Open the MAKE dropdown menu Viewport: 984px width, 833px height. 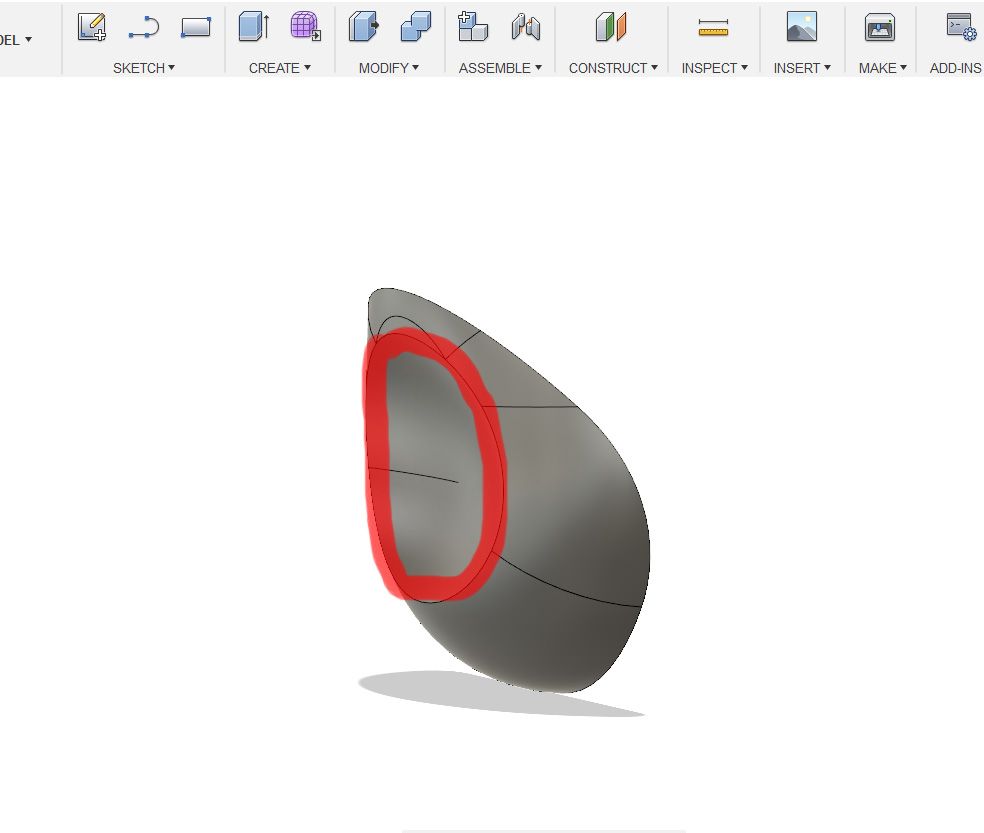click(882, 68)
